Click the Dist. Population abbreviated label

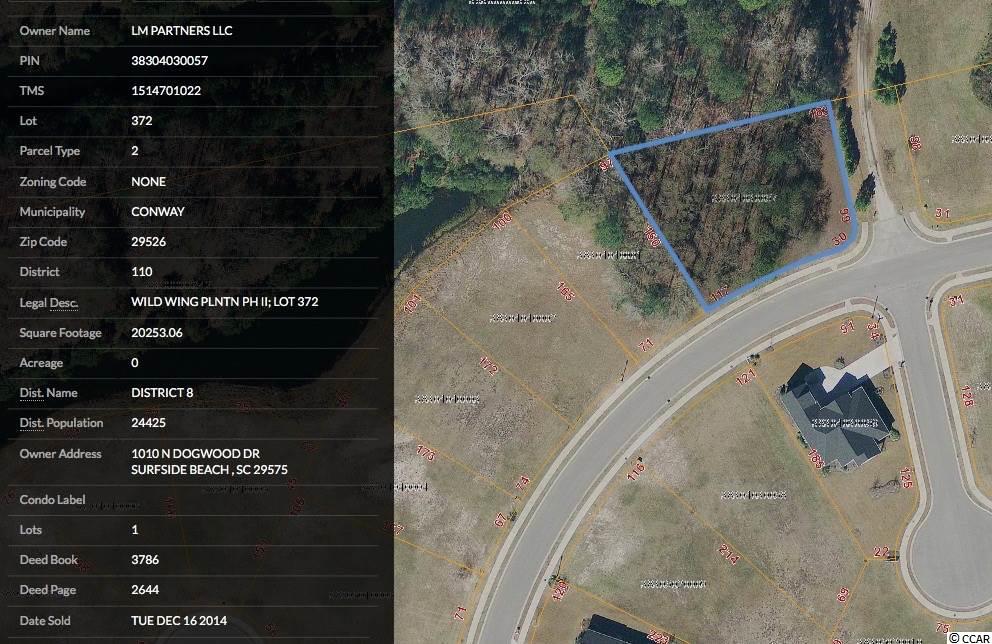click(61, 423)
